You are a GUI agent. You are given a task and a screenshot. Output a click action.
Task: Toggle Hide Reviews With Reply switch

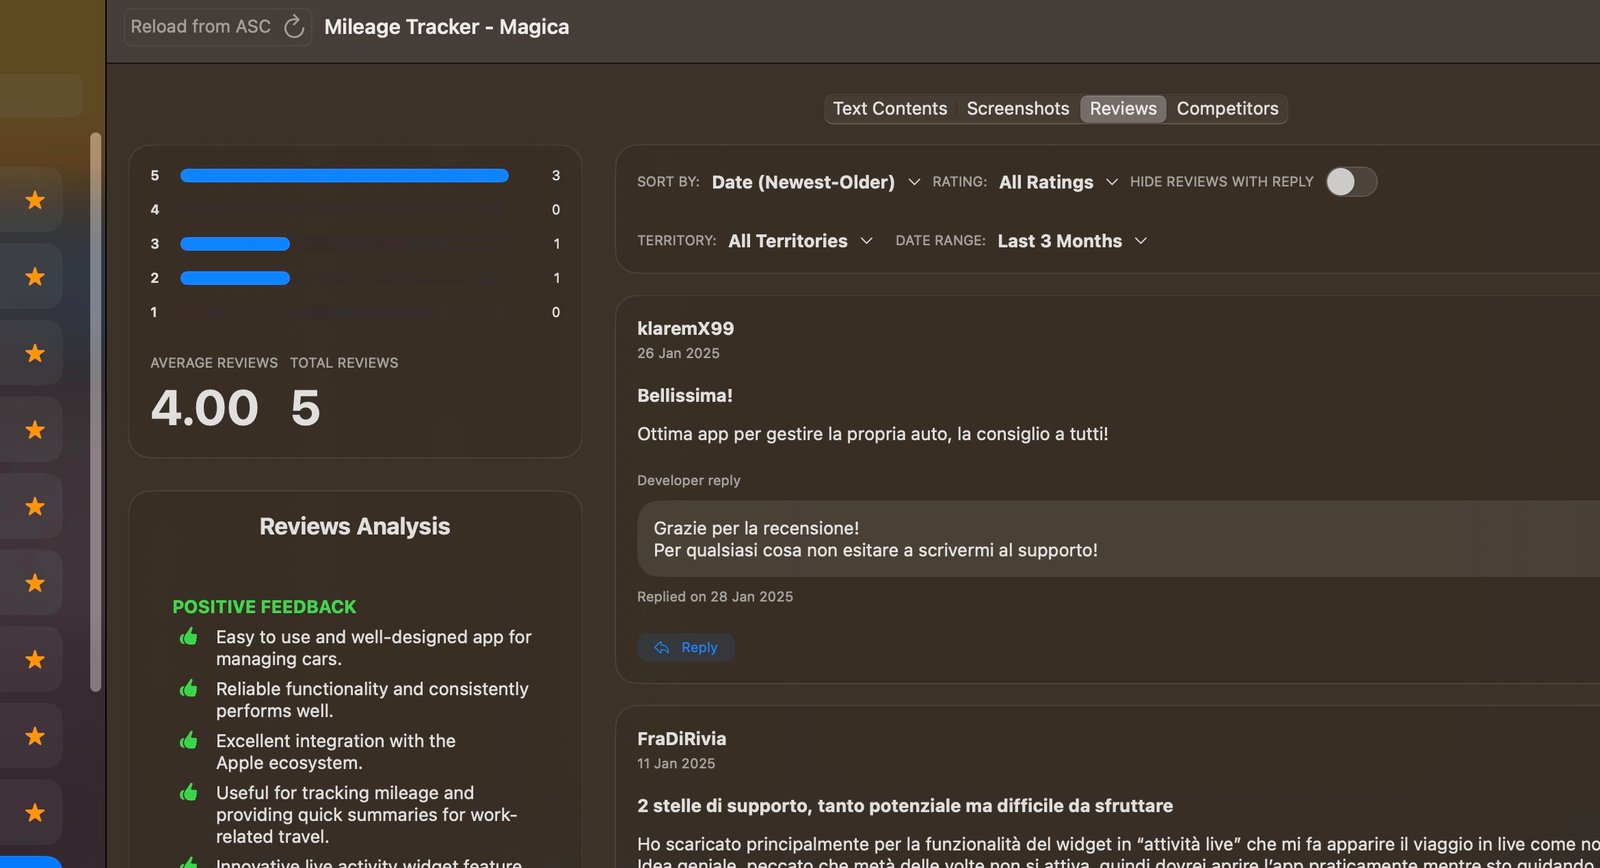(x=1351, y=182)
